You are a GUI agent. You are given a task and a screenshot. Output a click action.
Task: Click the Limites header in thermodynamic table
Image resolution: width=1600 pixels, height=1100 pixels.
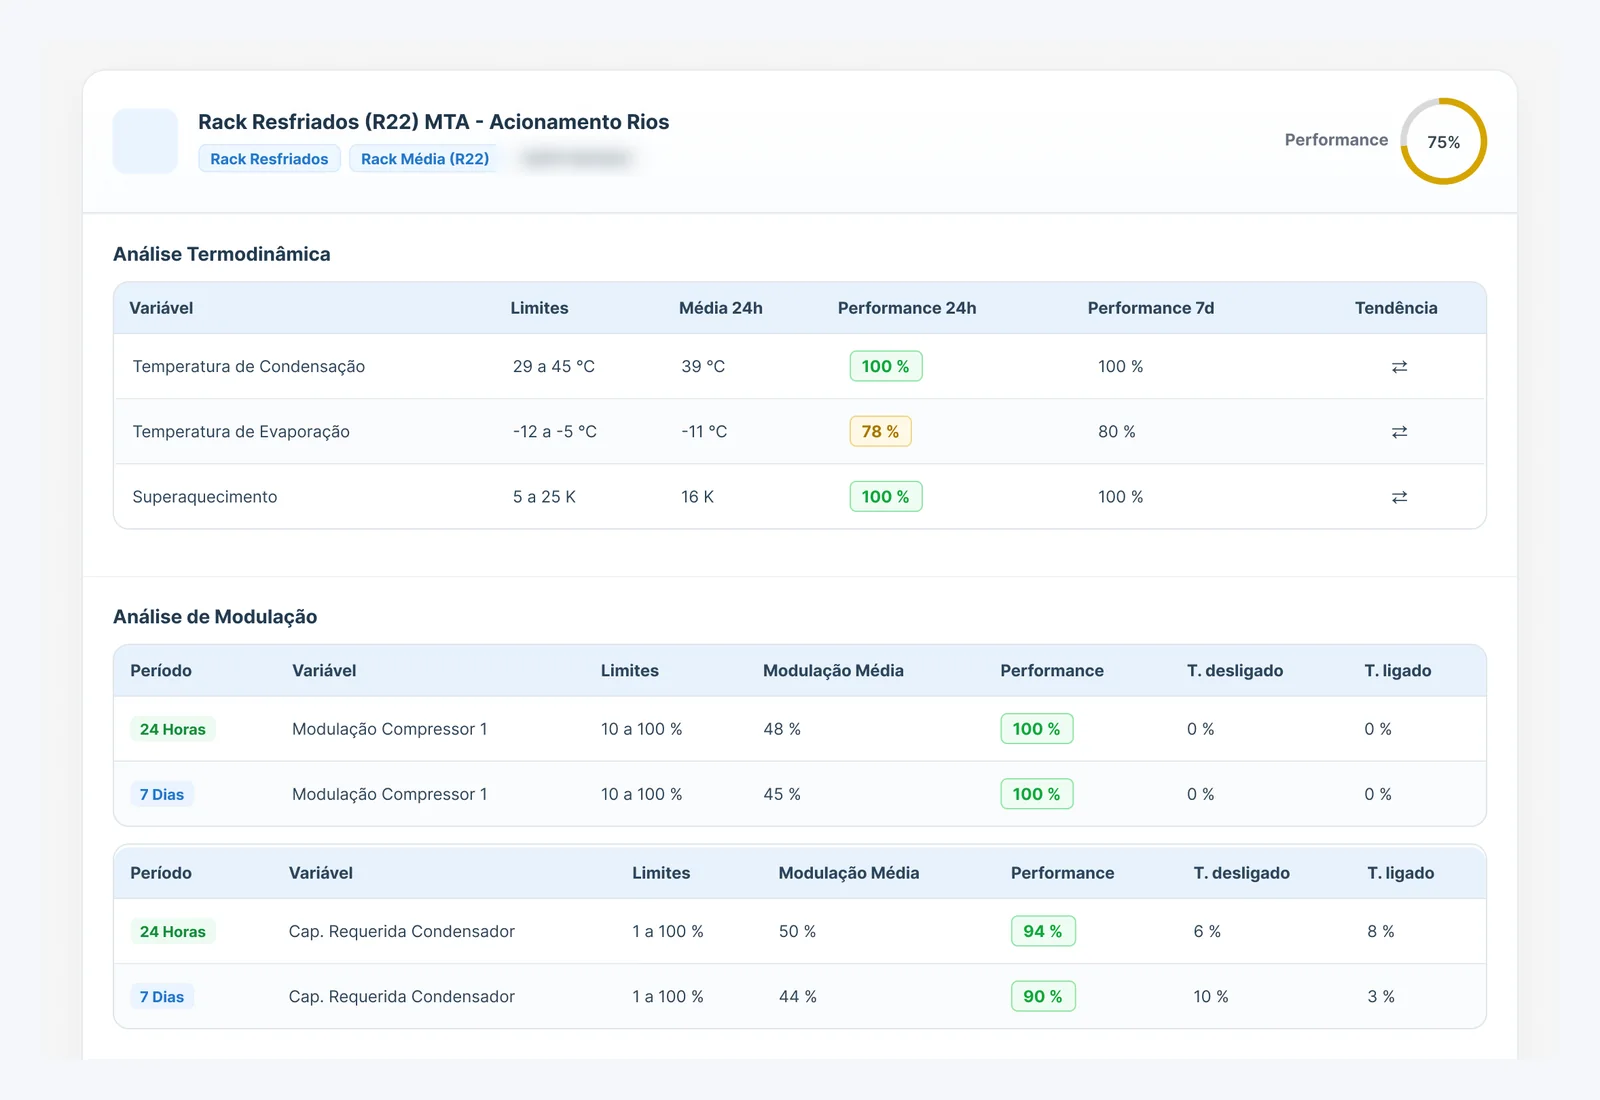tap(539, 308)
